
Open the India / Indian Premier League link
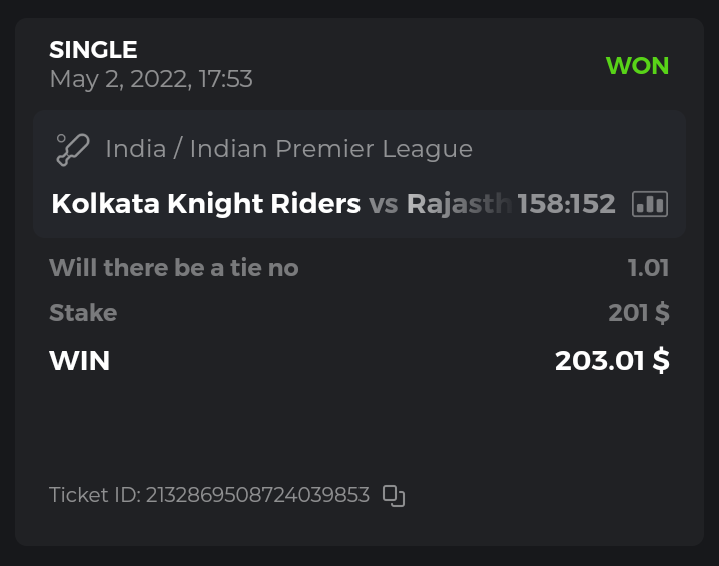288,150
